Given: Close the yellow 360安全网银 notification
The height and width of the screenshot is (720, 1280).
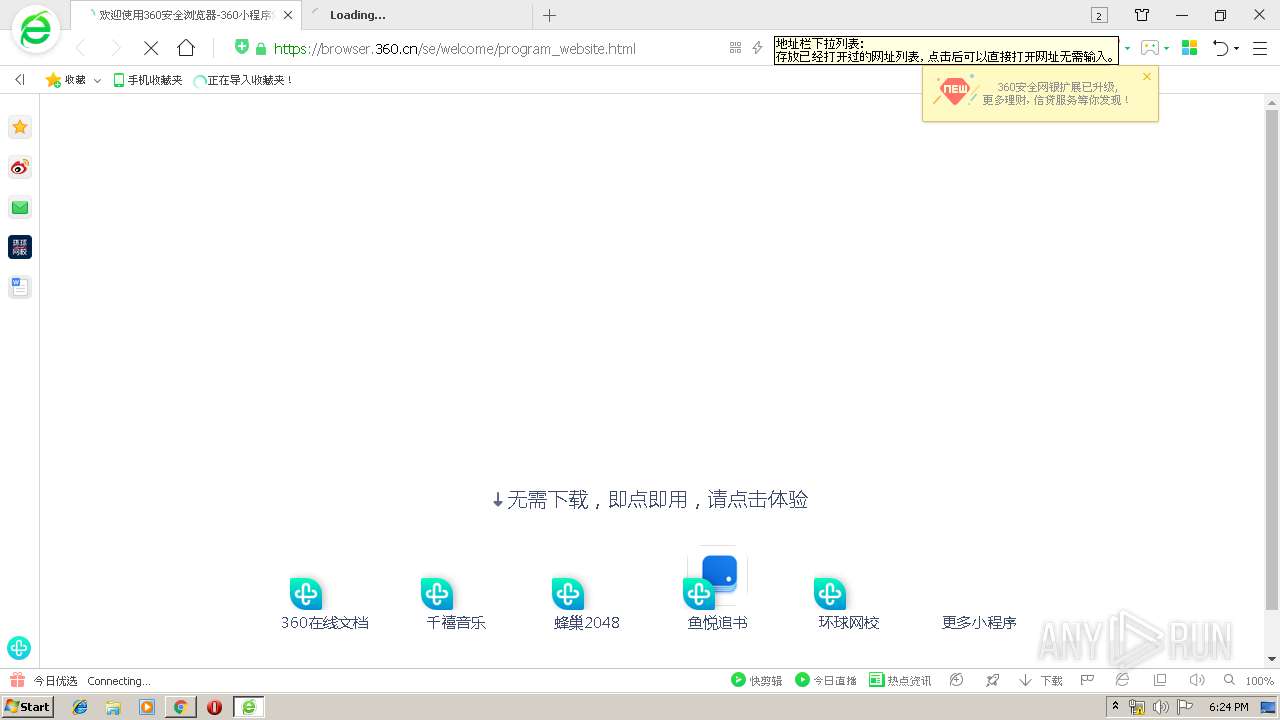Looking at the screenshot, I should 1146,76.
